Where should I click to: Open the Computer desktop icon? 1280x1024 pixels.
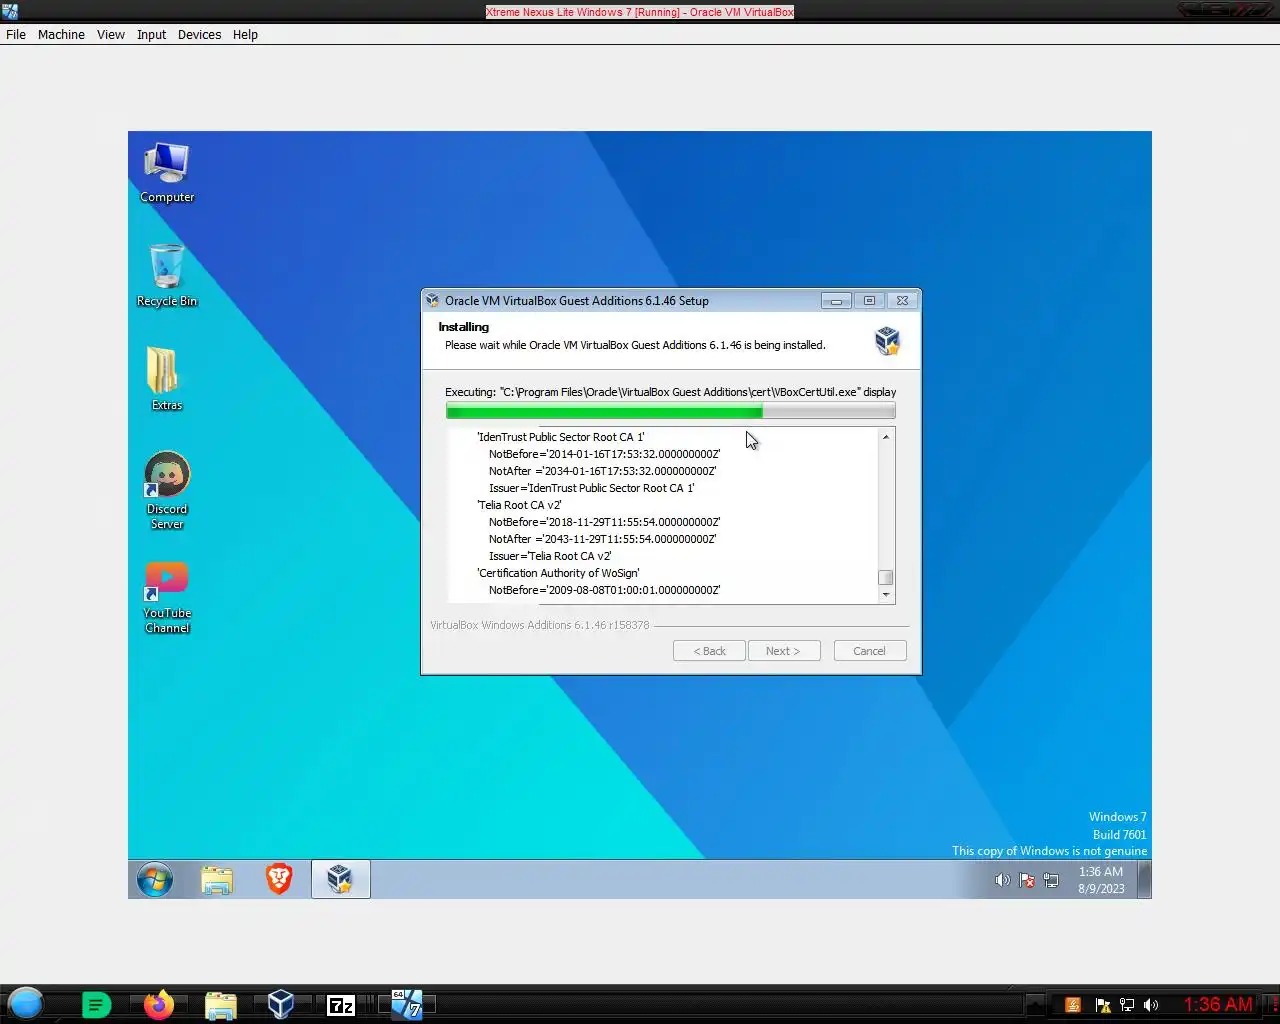[x=167, y=173]
